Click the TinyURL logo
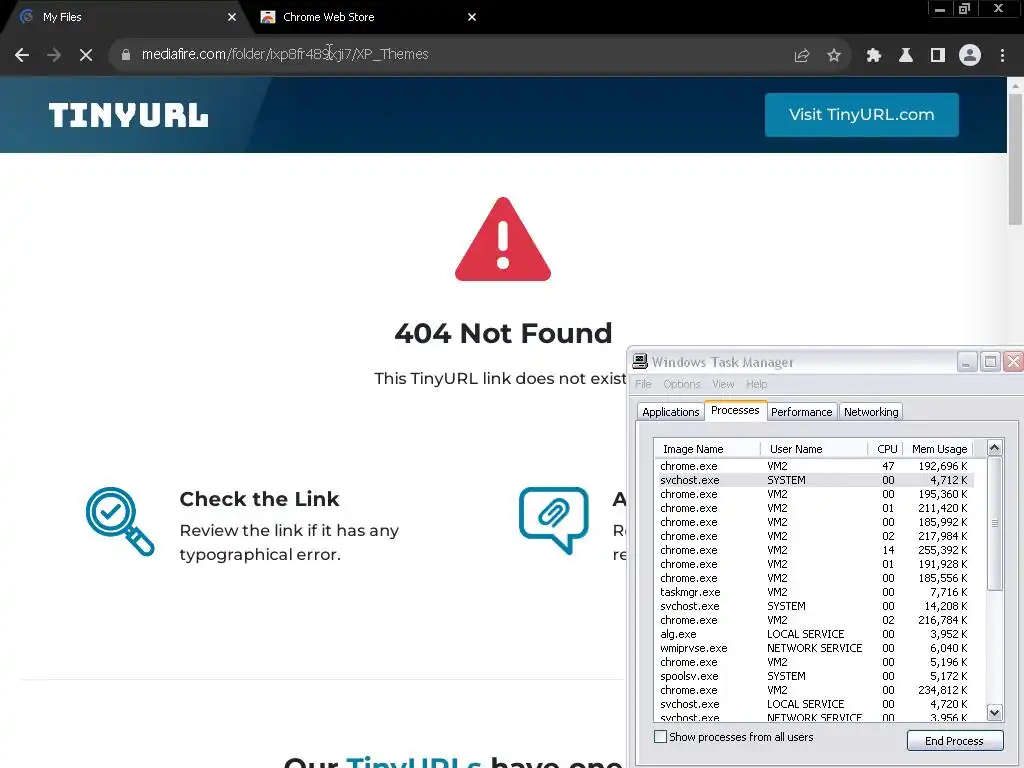The image size is (1024, 768). [x=129, y=116]
